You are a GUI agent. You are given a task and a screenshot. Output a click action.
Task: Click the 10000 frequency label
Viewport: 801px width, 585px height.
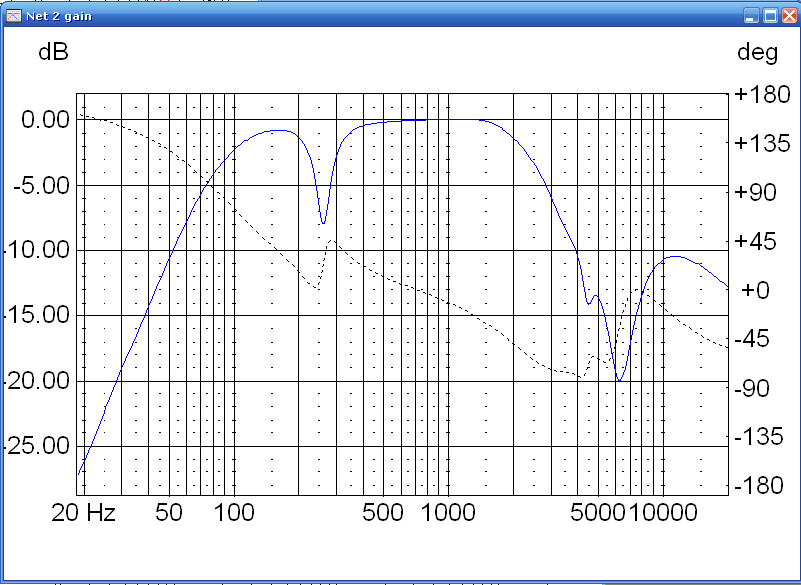coord(663,512)
